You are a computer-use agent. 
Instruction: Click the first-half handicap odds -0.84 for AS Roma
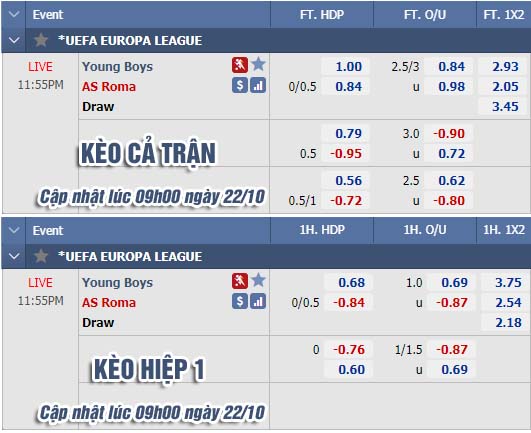point(349,302)
